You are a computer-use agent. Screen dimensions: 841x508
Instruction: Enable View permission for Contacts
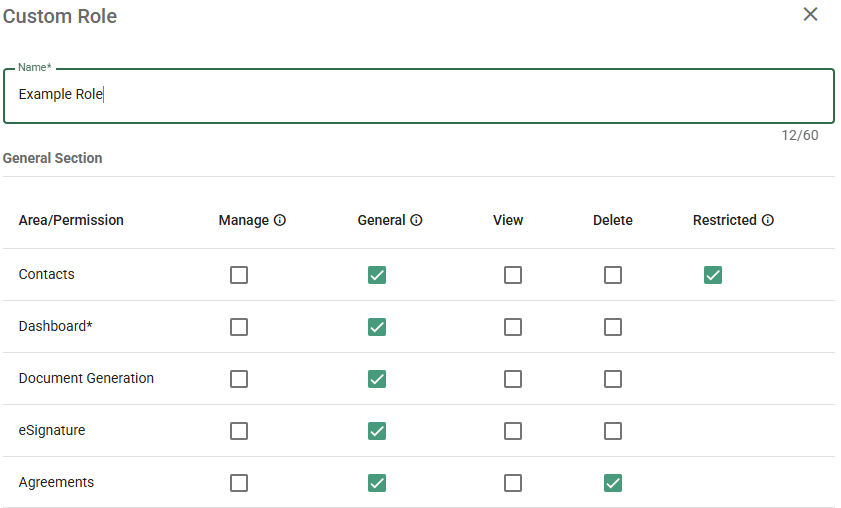coord(513,275)
